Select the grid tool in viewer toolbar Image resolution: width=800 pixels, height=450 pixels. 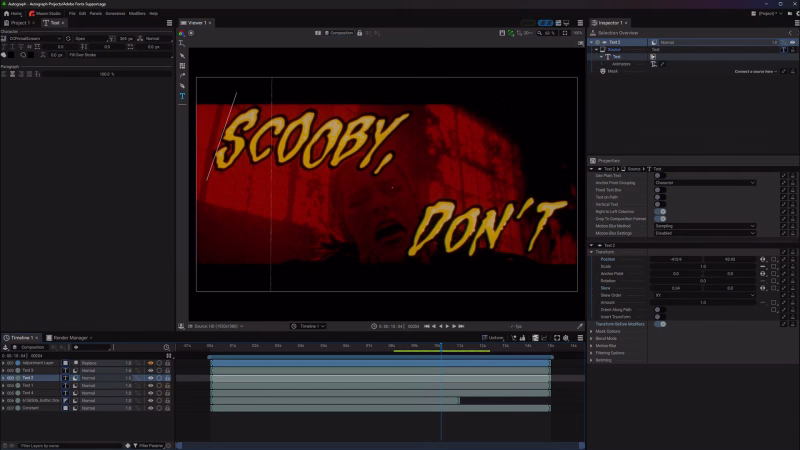(182, 66)
